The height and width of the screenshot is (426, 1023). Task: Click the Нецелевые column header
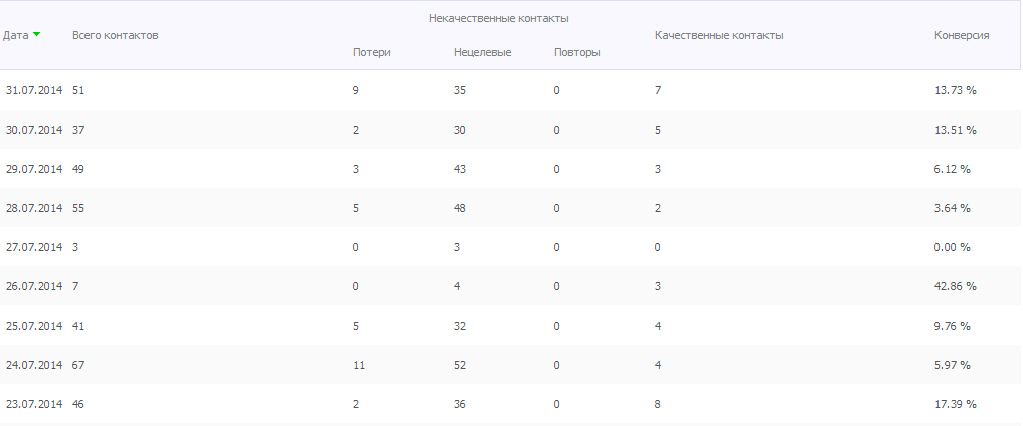482,52
